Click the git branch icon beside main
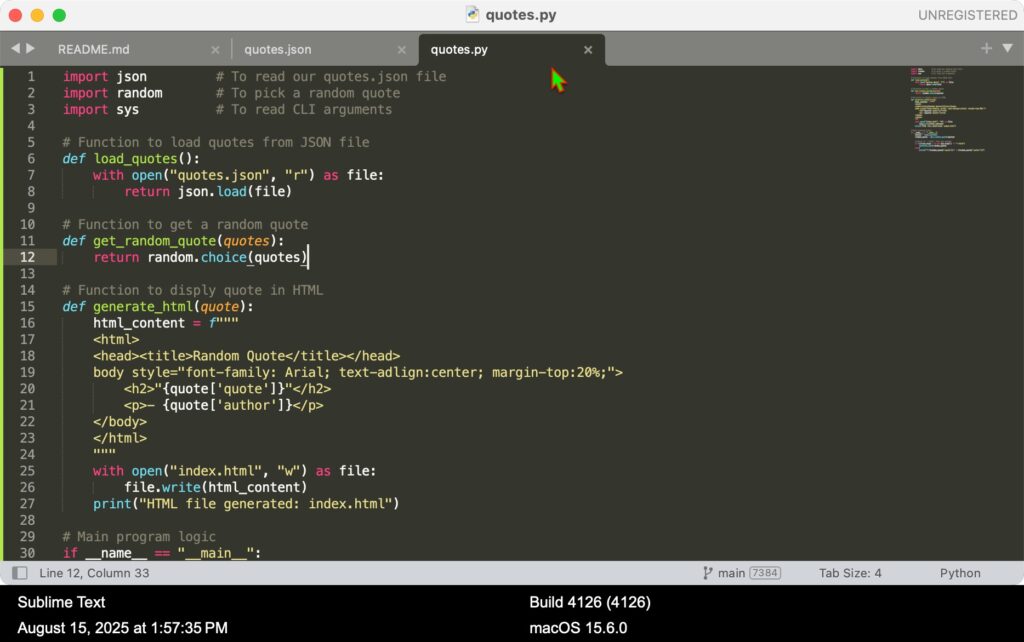This screenshot has width=1024, height=642. 708,573
